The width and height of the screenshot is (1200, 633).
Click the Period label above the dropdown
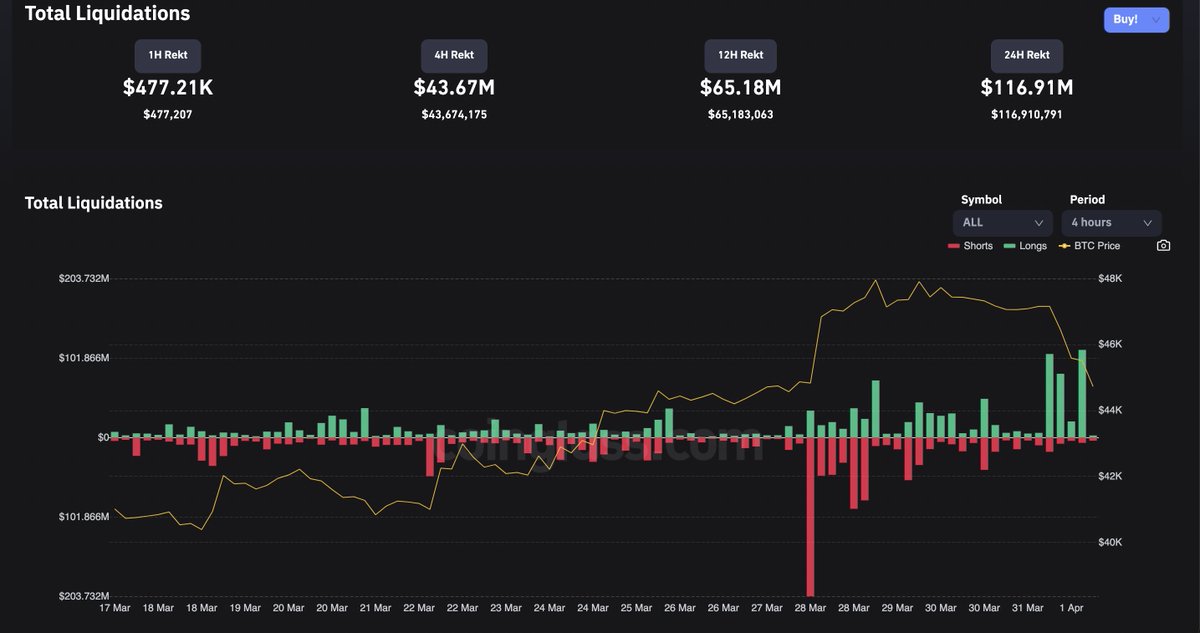pos(1087,200)
